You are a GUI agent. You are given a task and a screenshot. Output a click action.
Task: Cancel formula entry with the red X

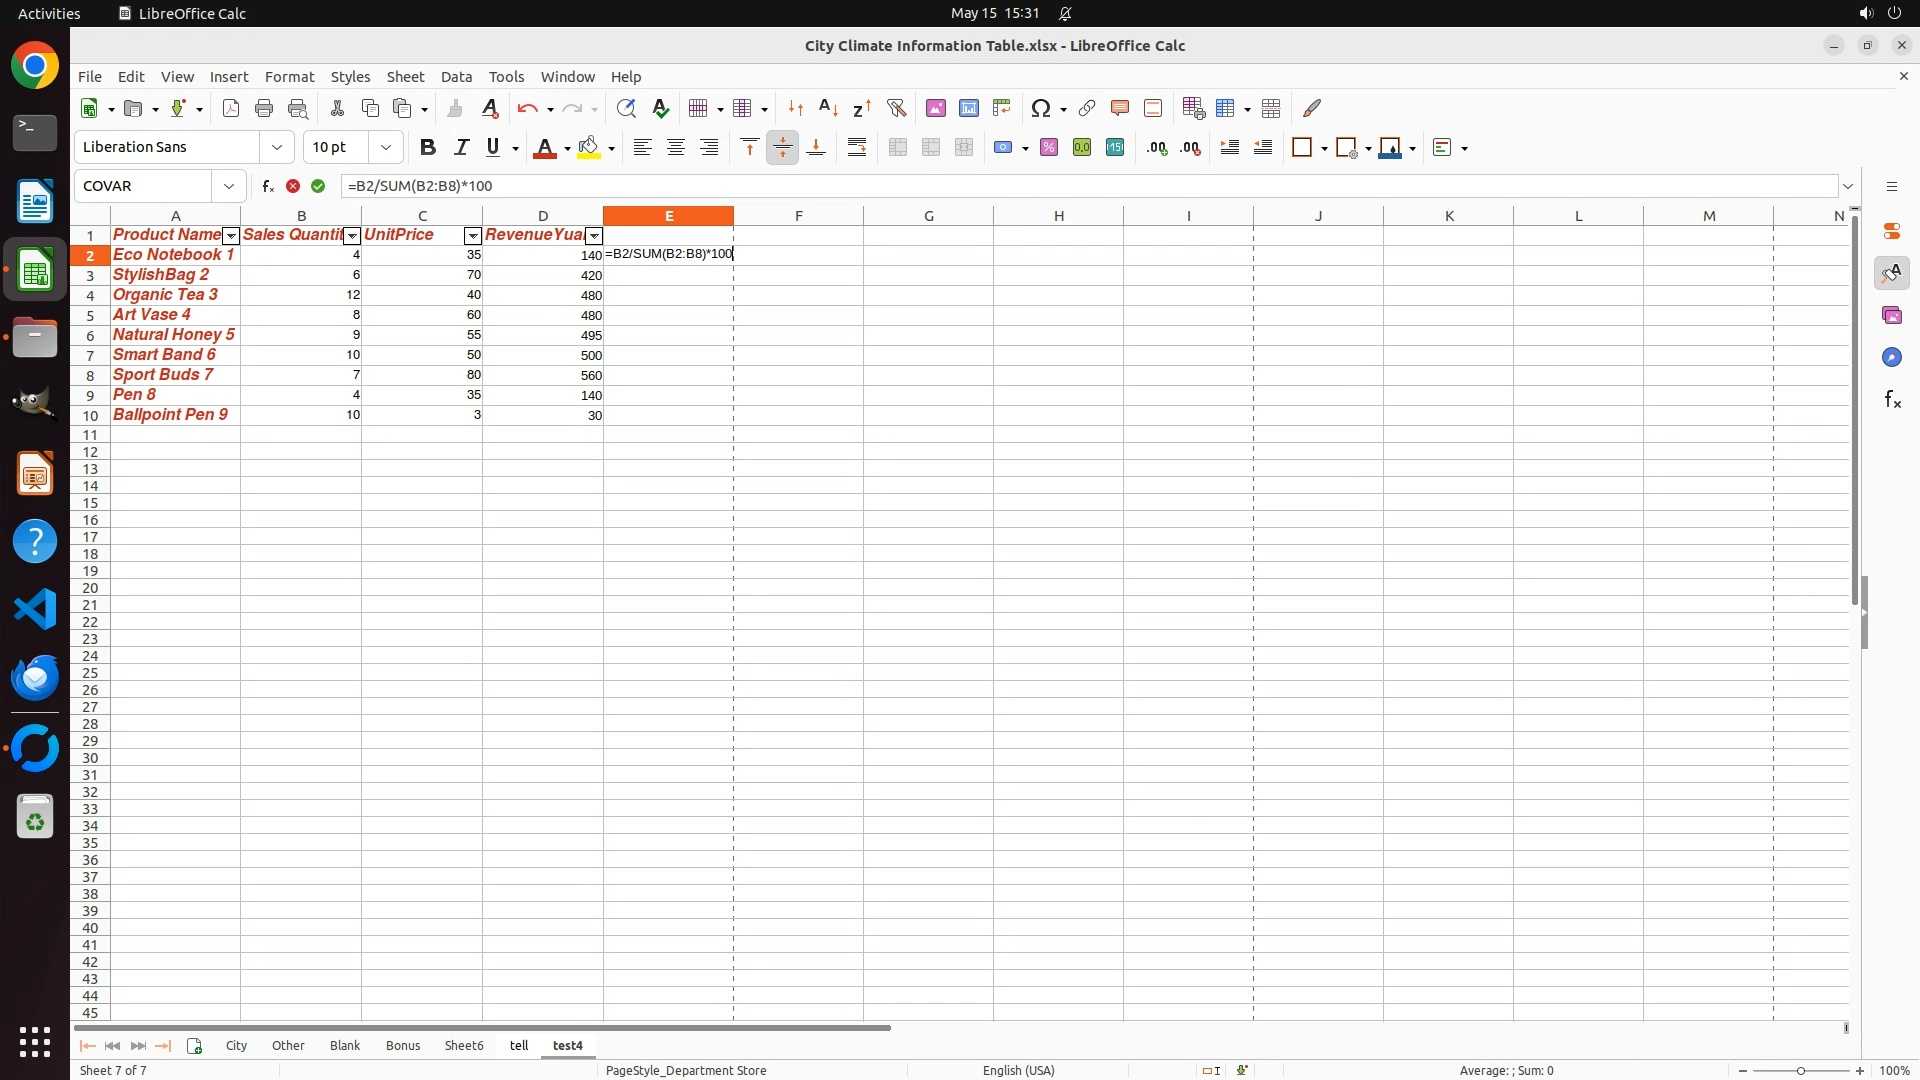pyautogui.click(x=293, y=186)
